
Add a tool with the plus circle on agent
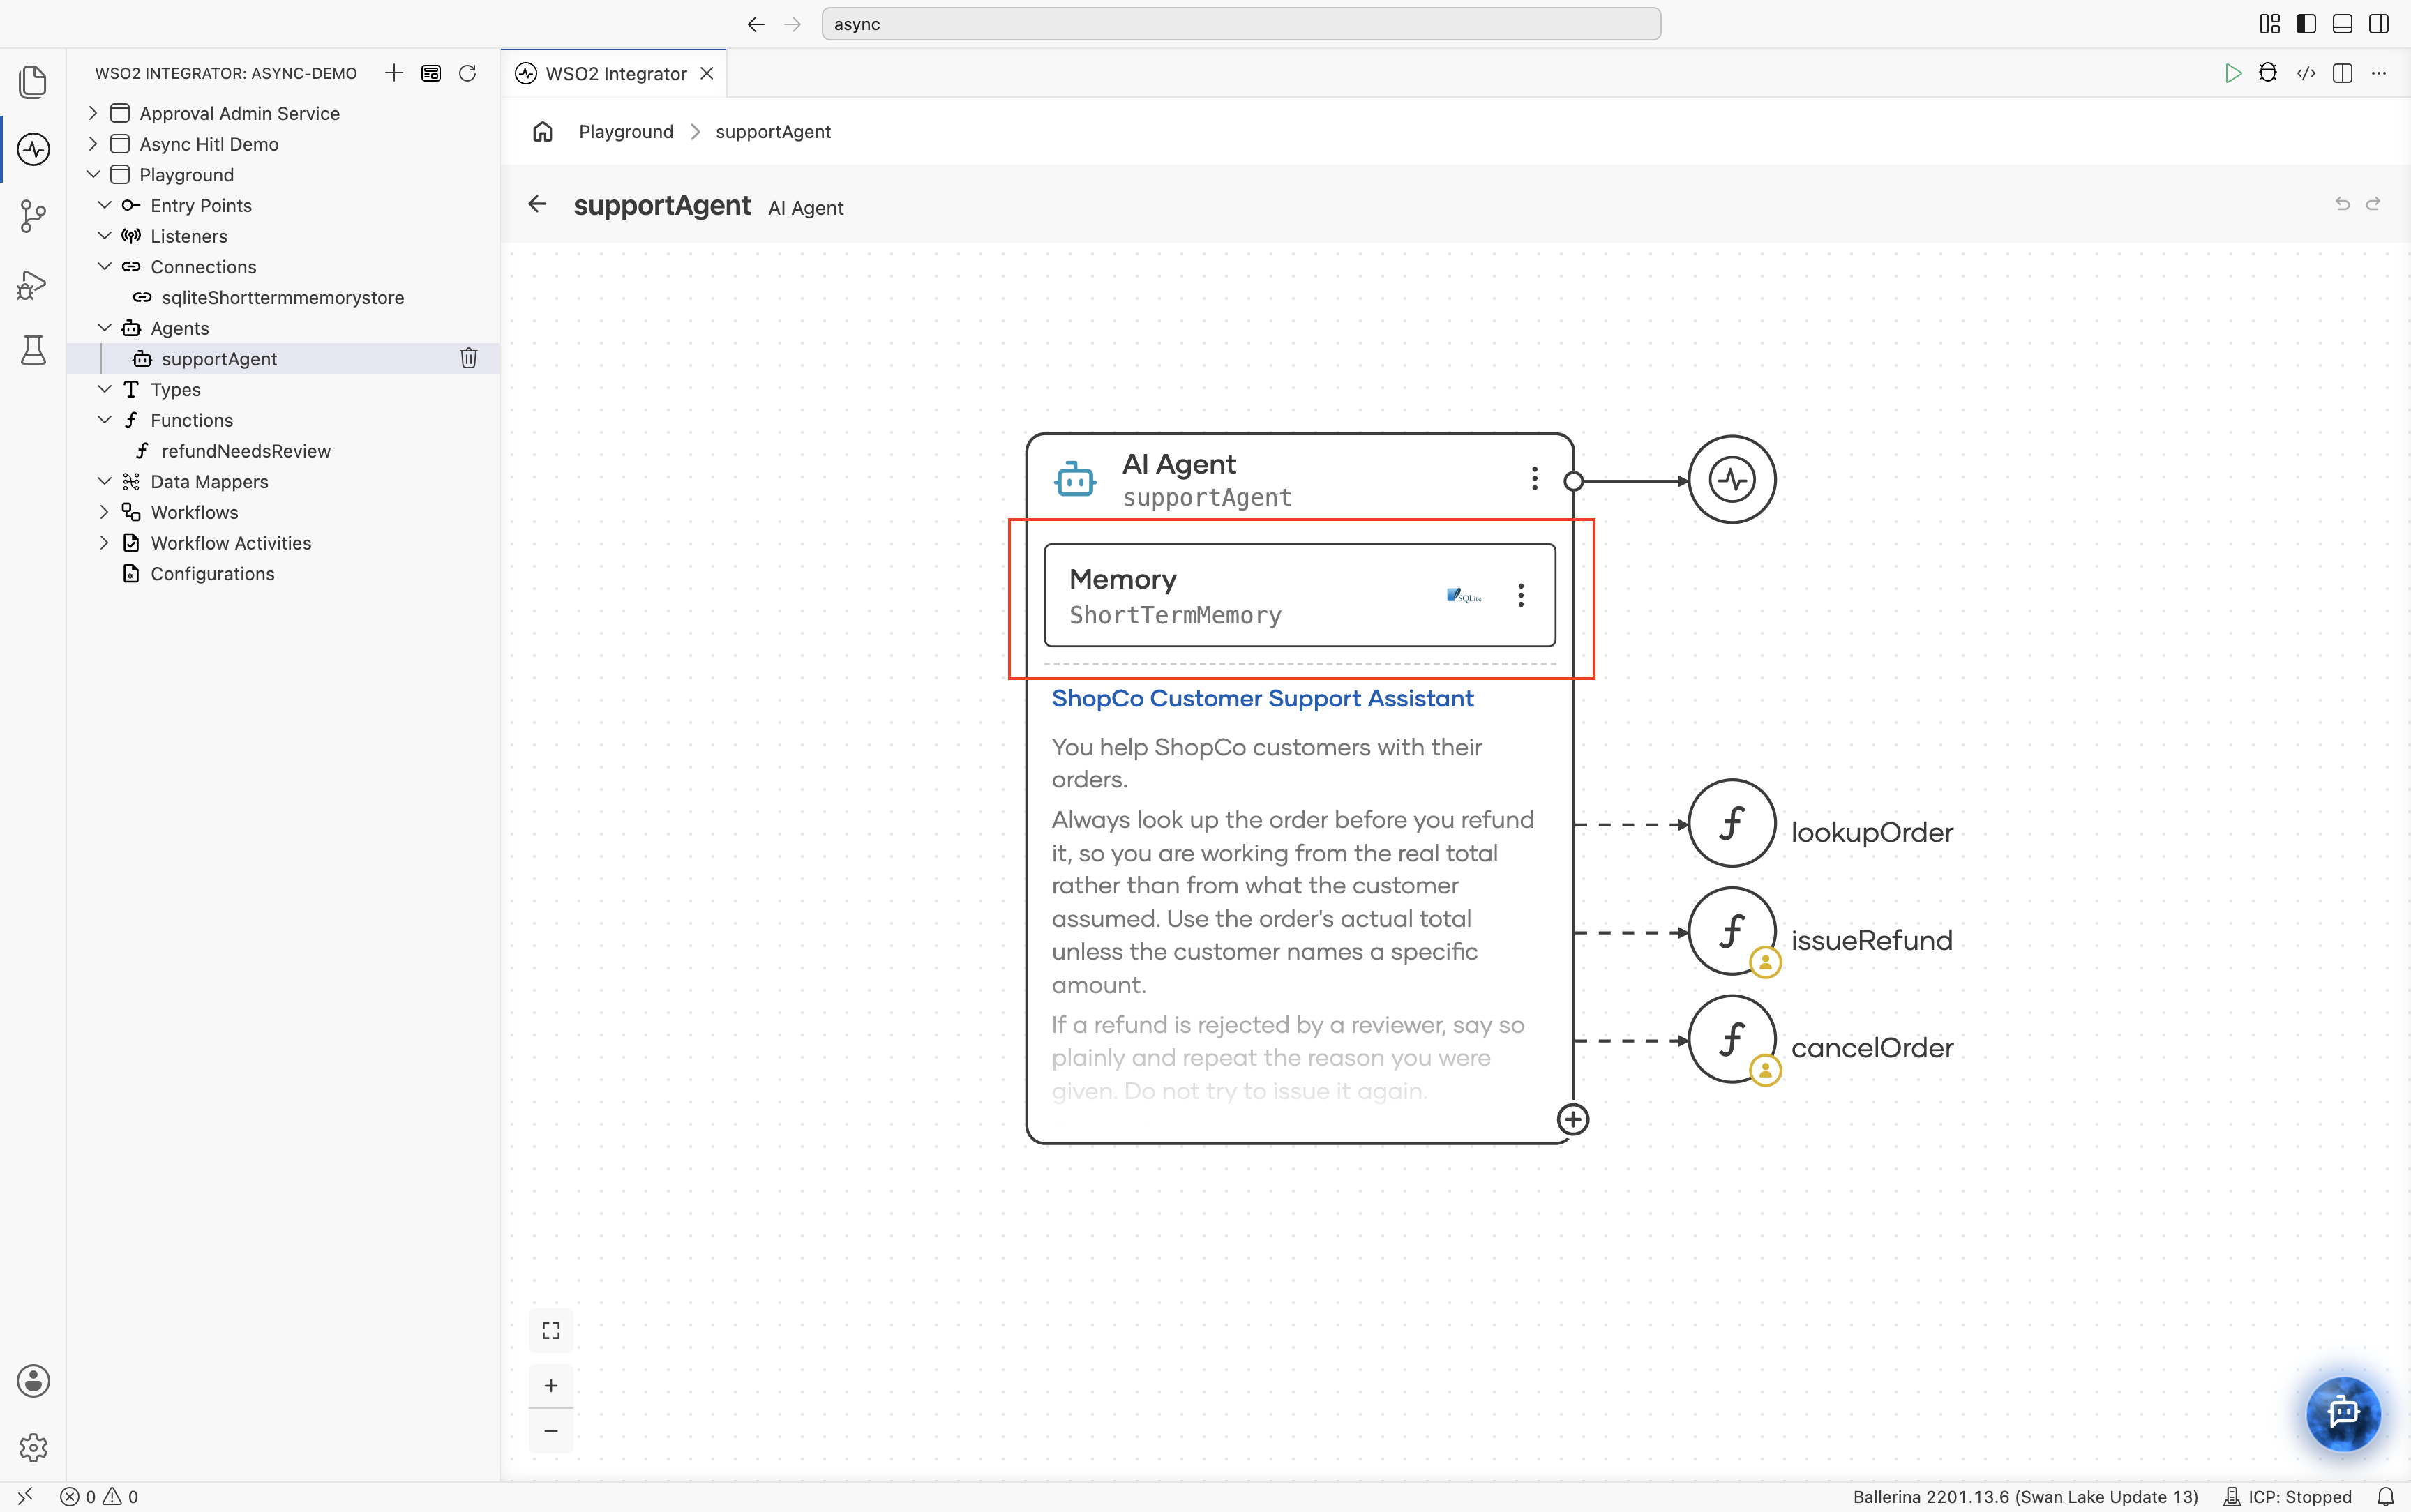tap(1573, 1119)
